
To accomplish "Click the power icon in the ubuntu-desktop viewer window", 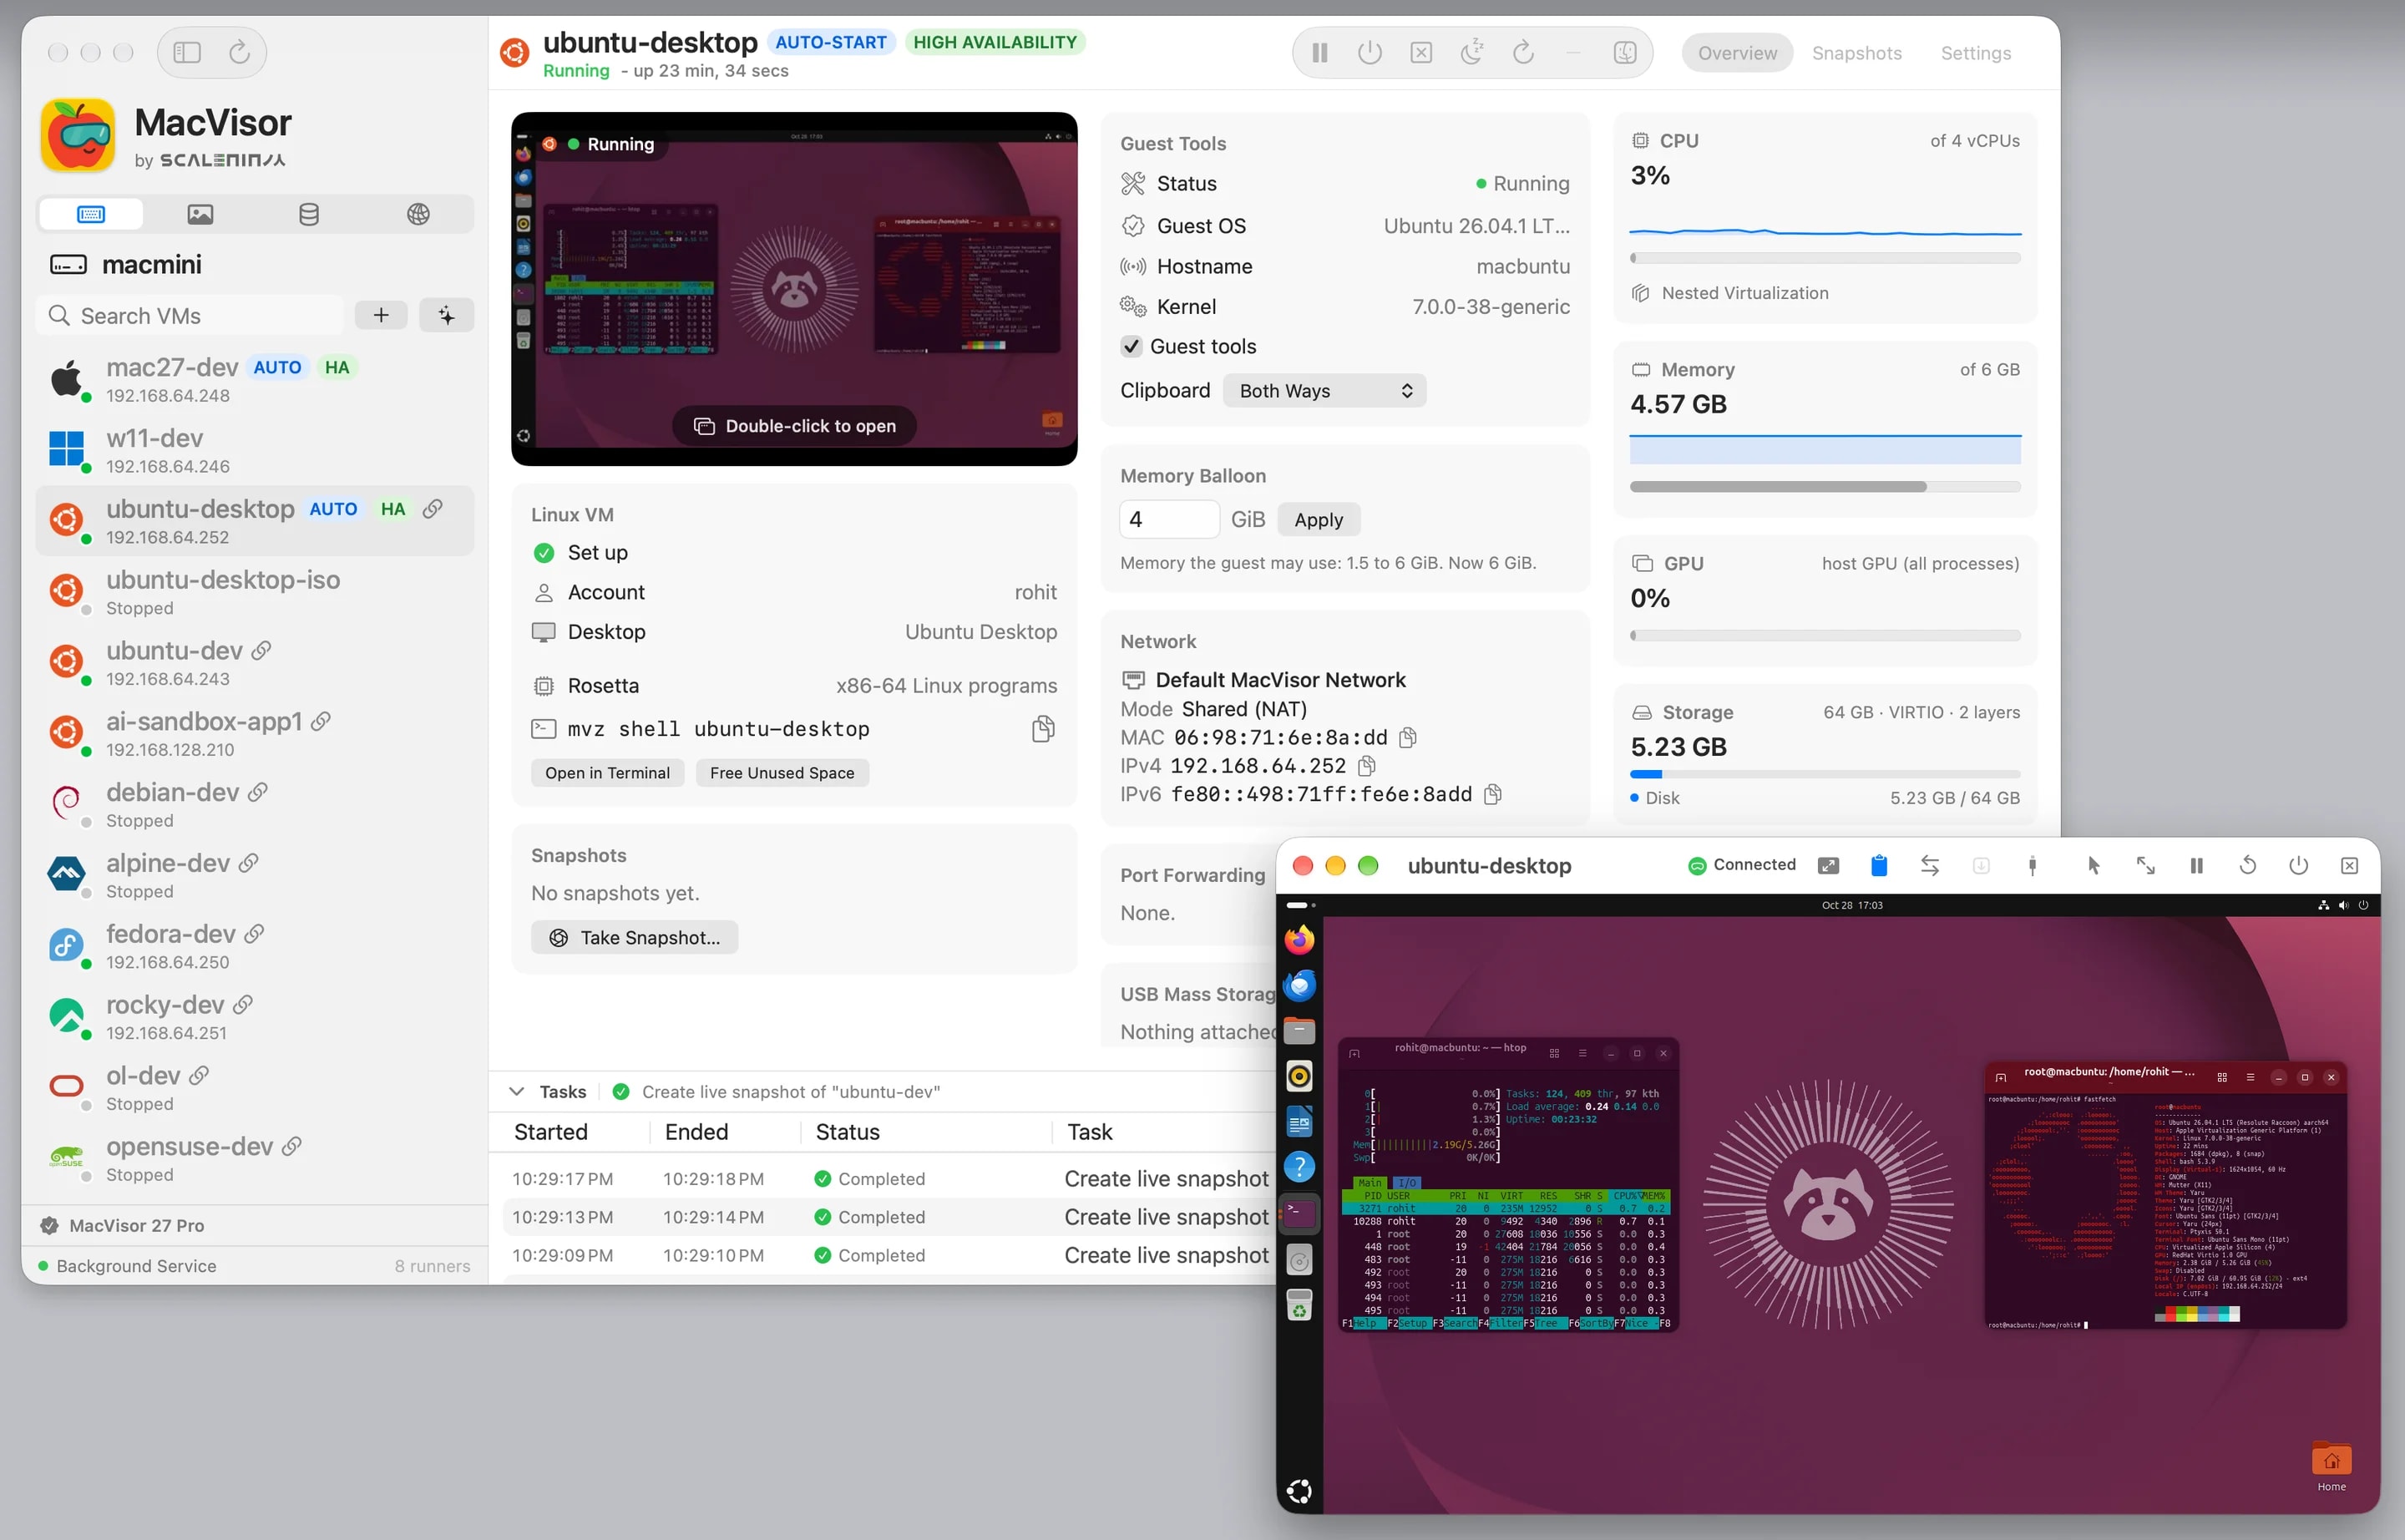I will [x=2299, y=866].
